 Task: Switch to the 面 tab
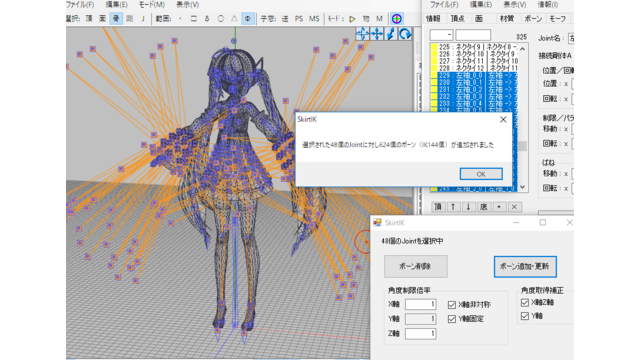(x=479, y=19)
